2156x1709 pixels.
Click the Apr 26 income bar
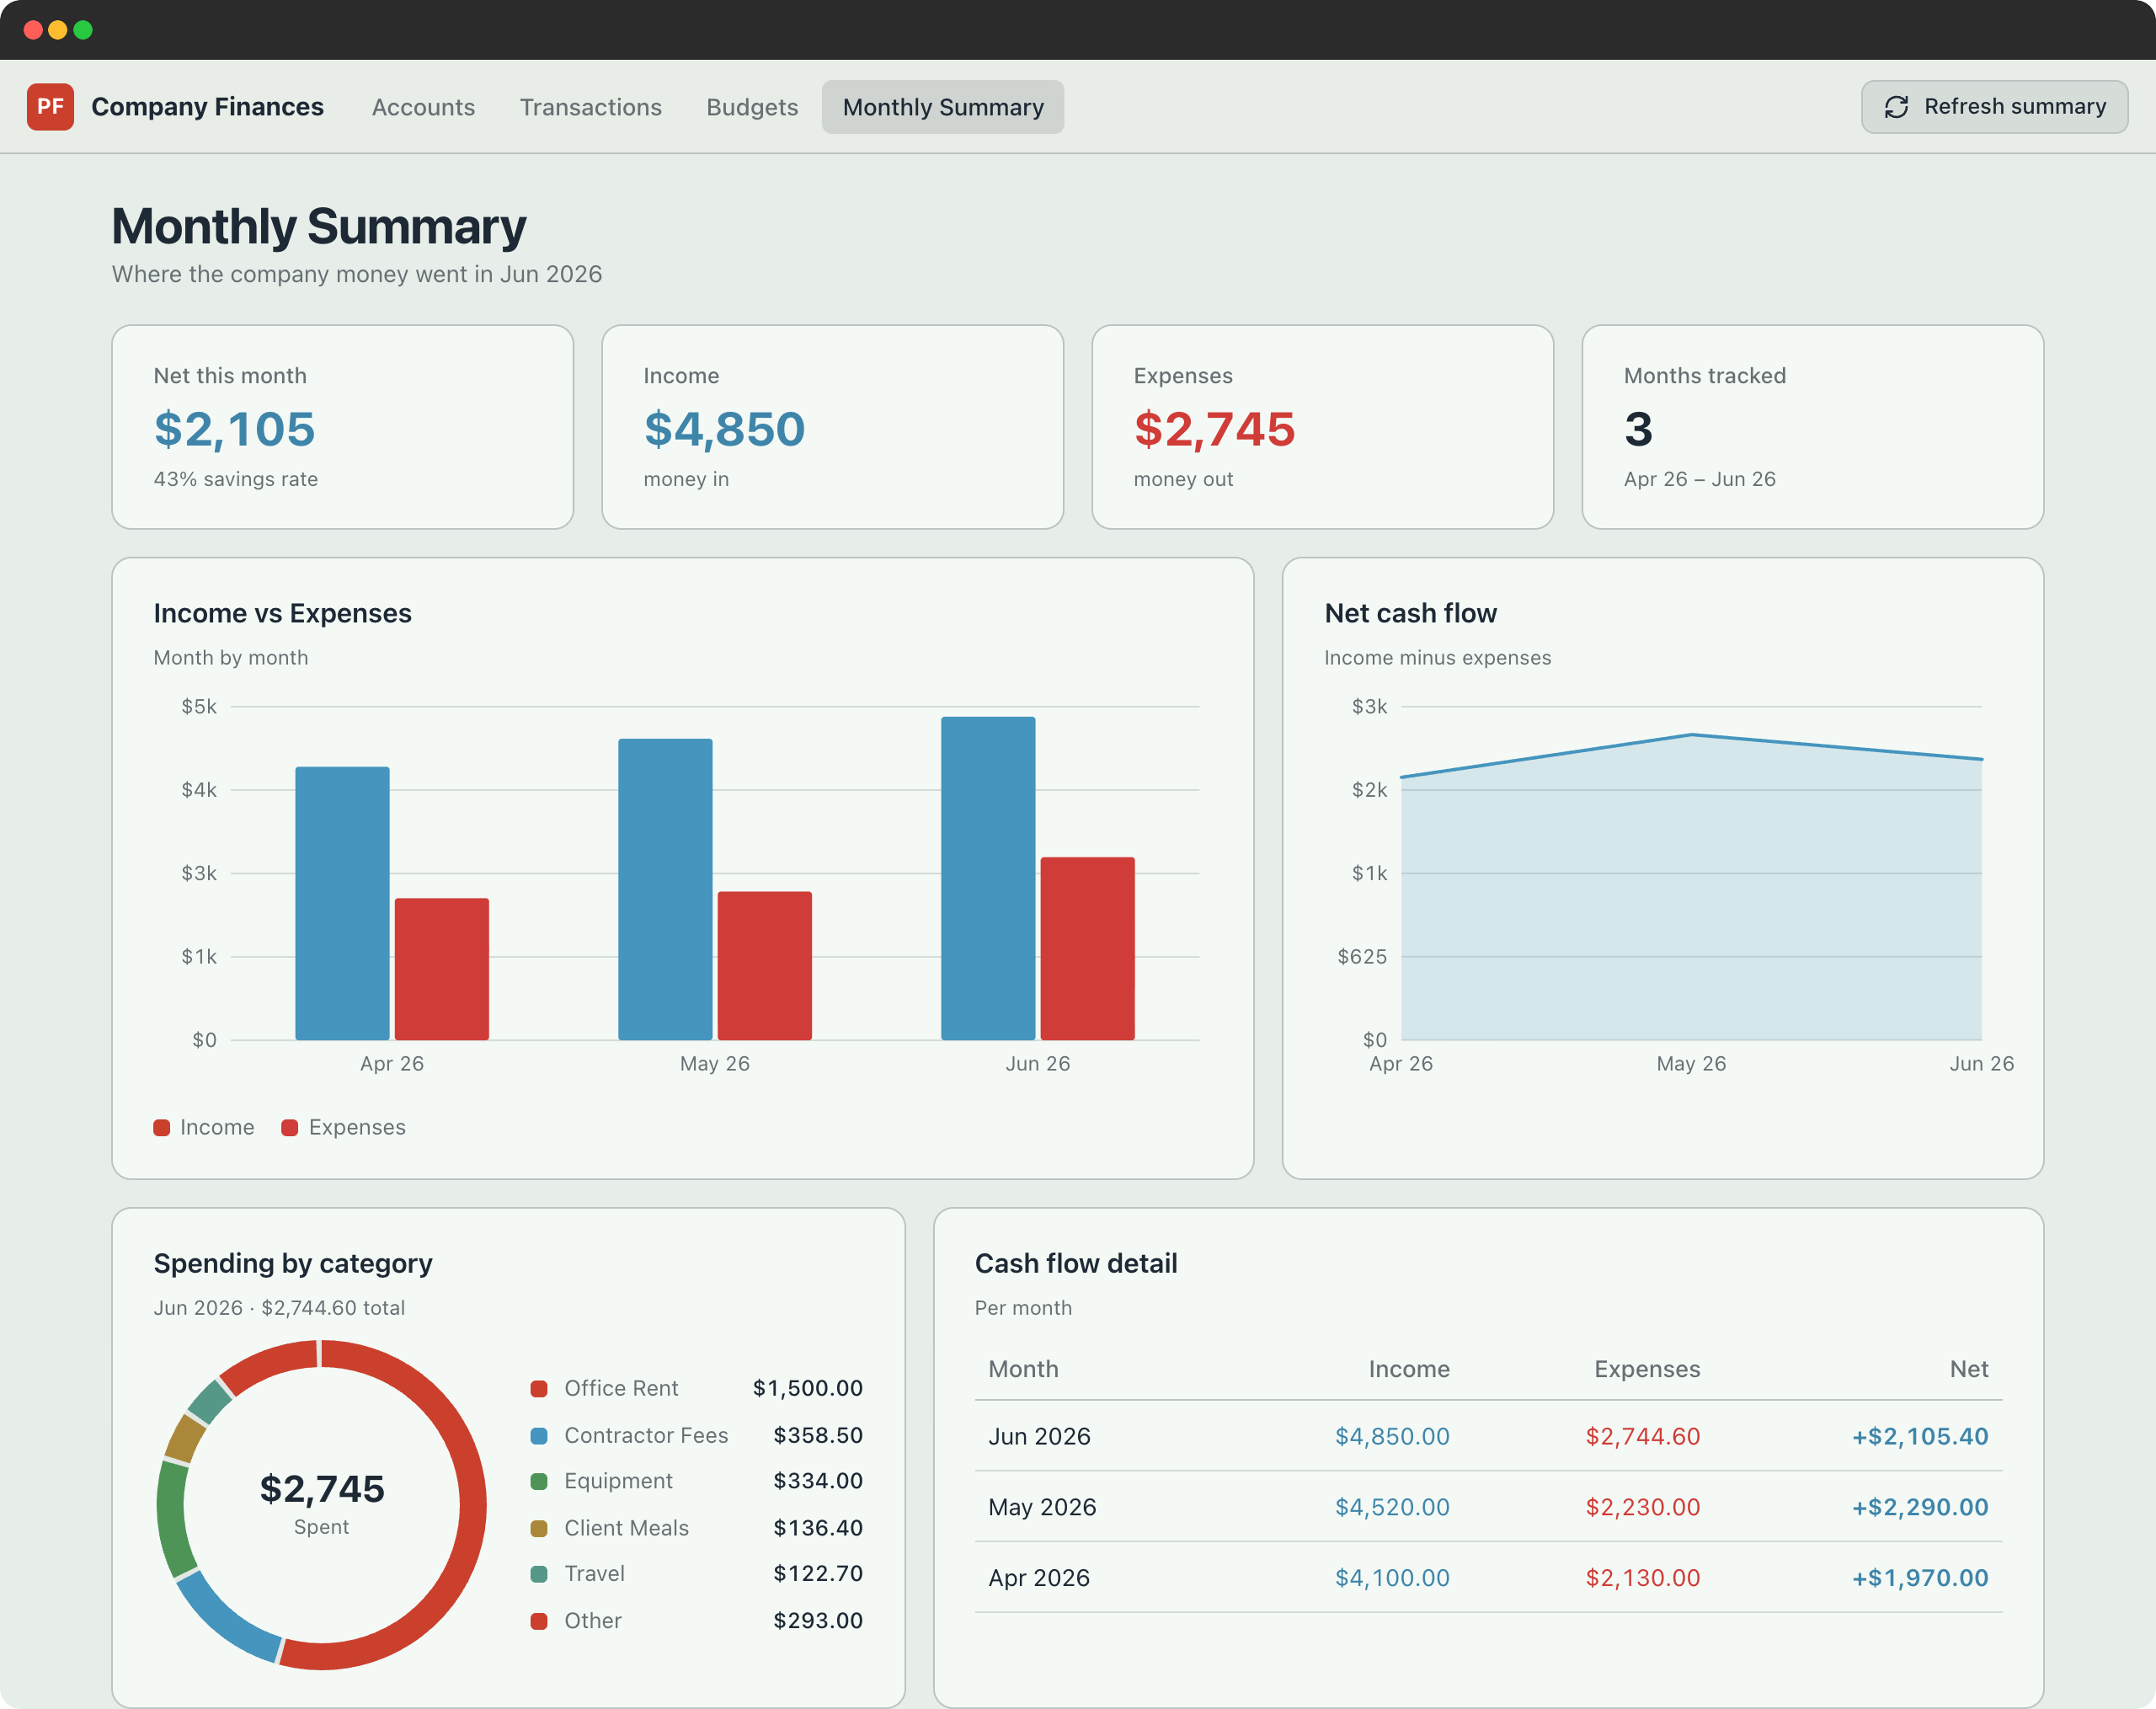pyautogui.click(x=342, y=904)
